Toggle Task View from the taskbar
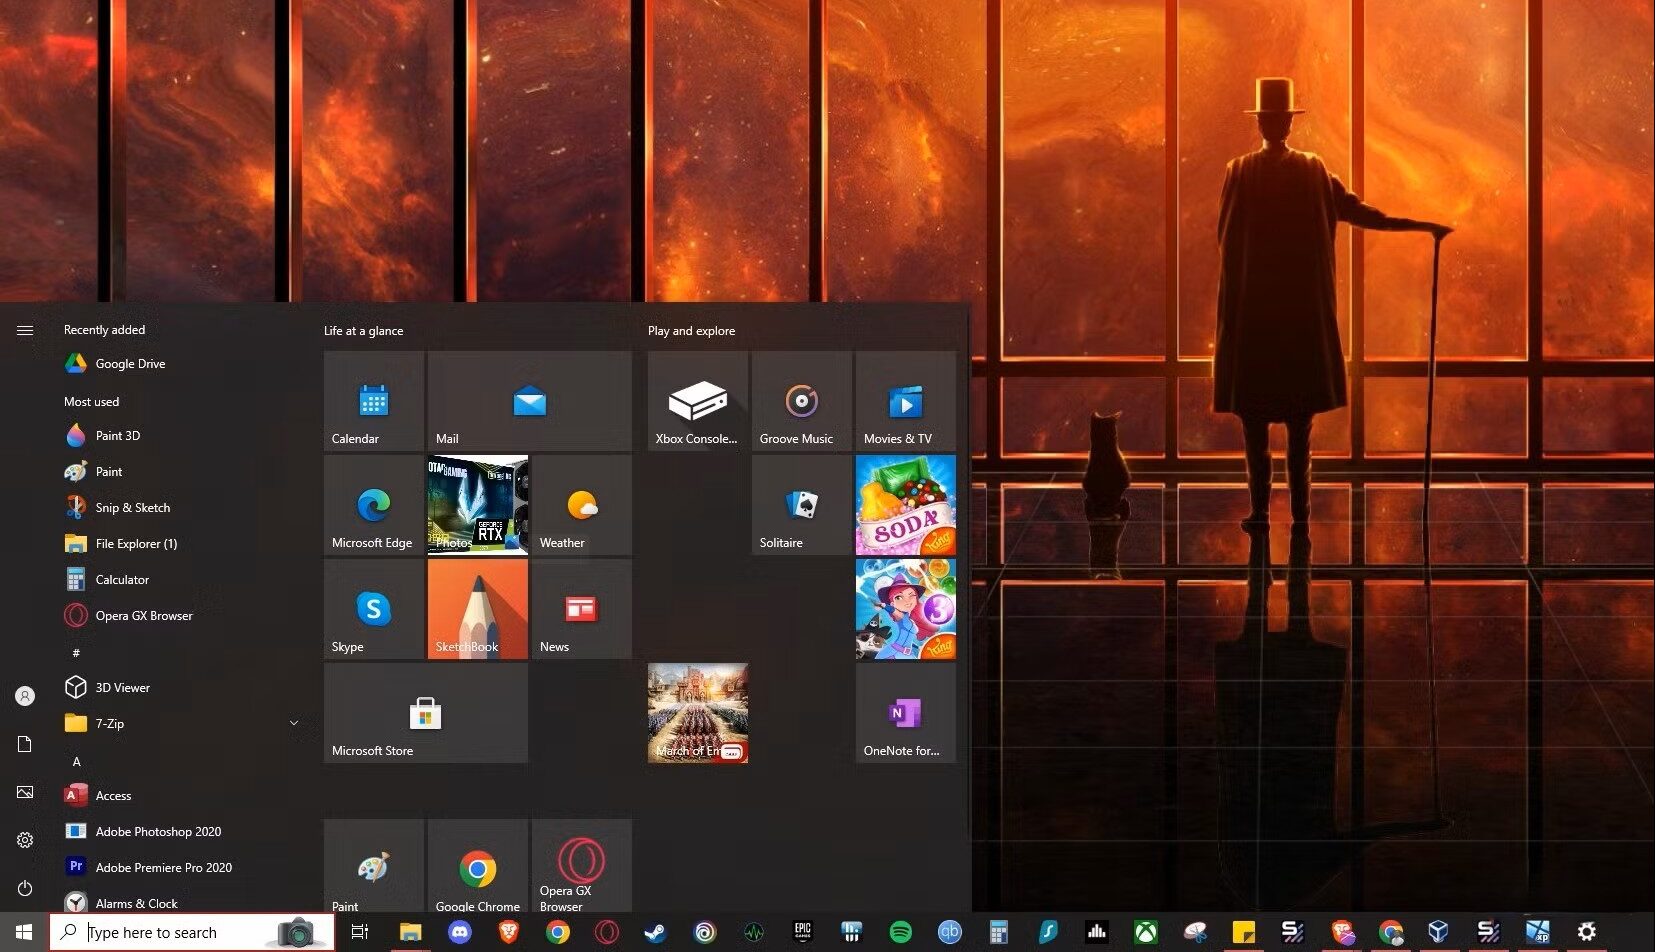 360,932
